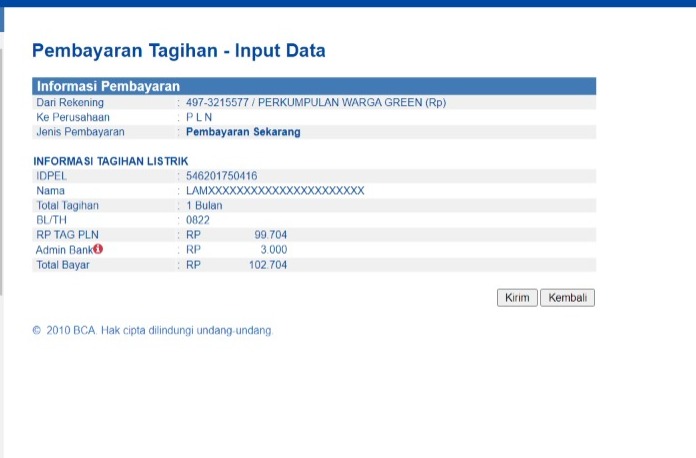Viewport: 696px width, 458px height.
Task: Click the Total Bayar amount 102.704
Action: click(x=267, y=265)
